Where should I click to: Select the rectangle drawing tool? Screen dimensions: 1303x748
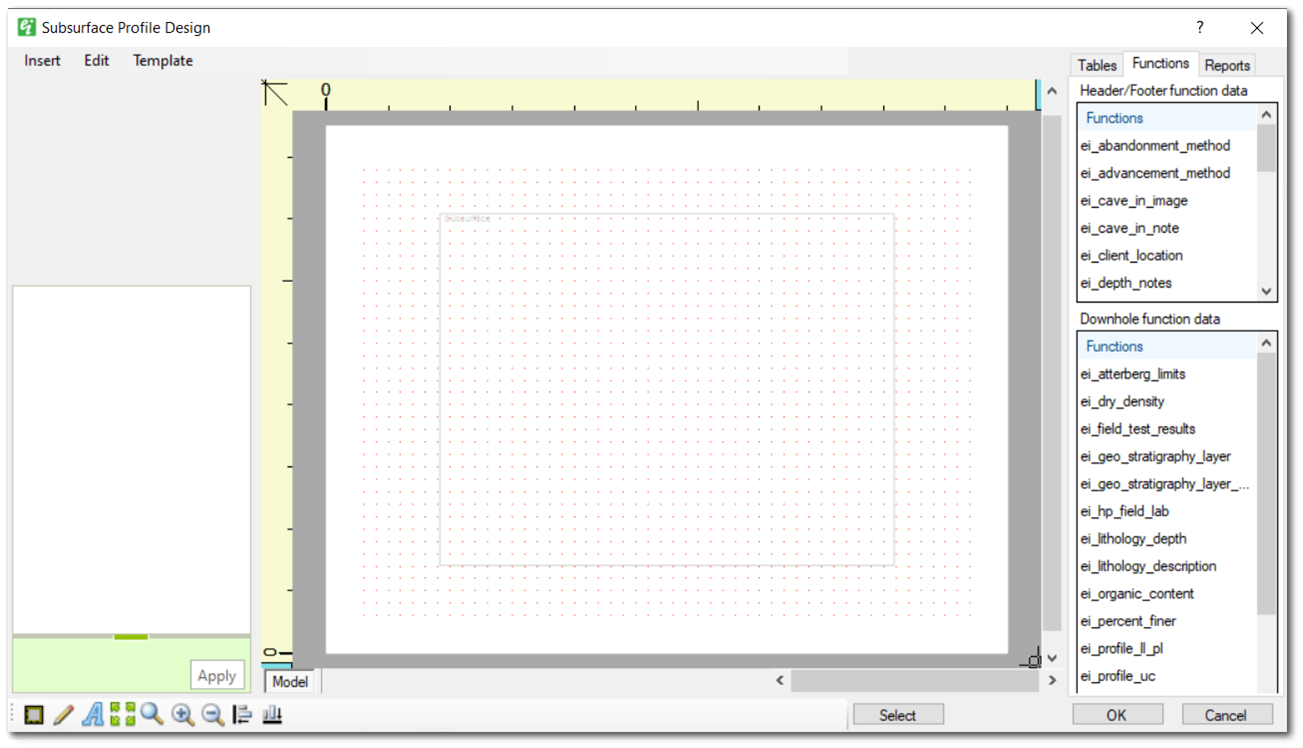(33, 715)
